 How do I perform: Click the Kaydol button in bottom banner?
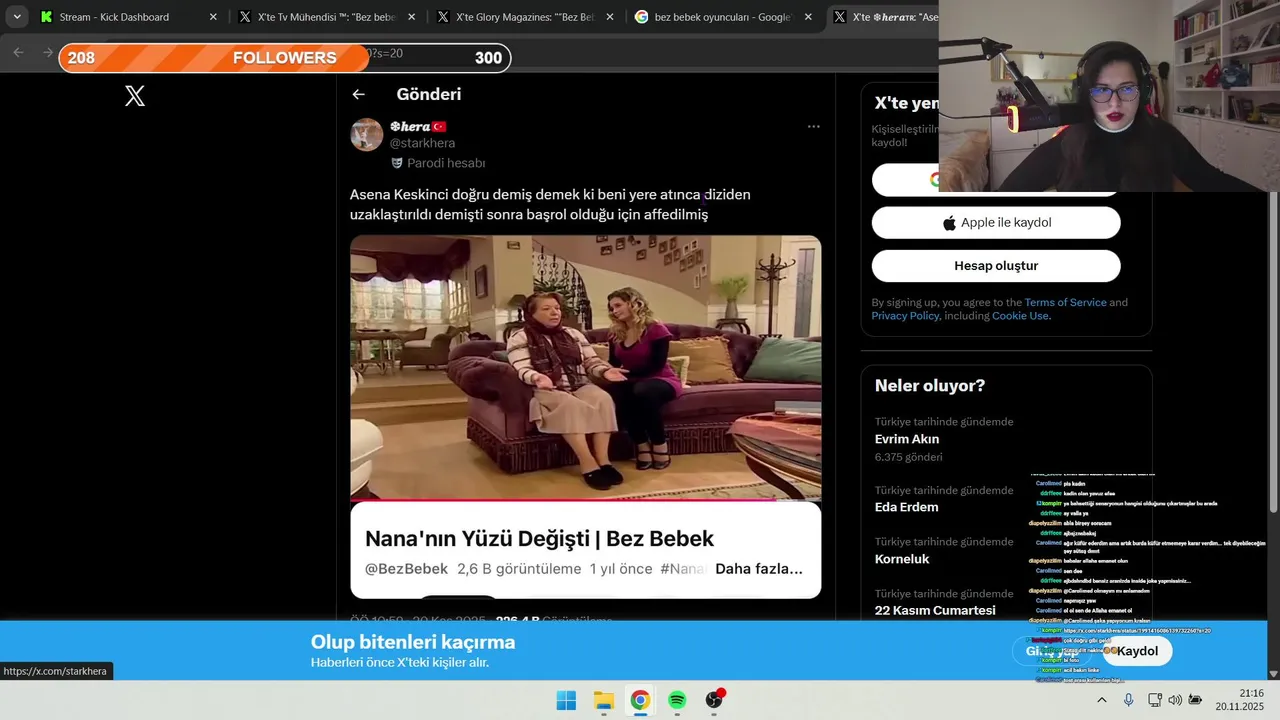[x=1137, y=651]
